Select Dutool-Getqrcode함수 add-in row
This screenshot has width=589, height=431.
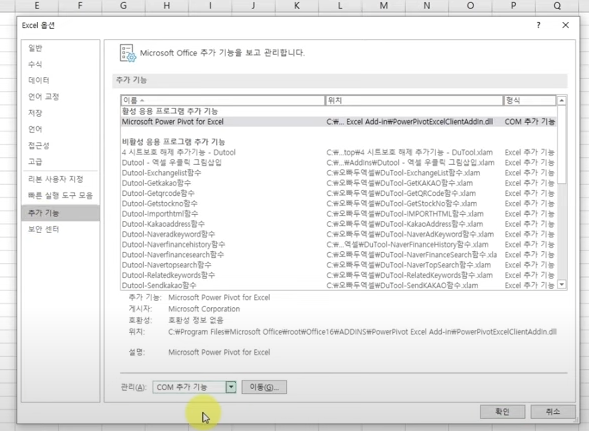click(x=338, y=194)
